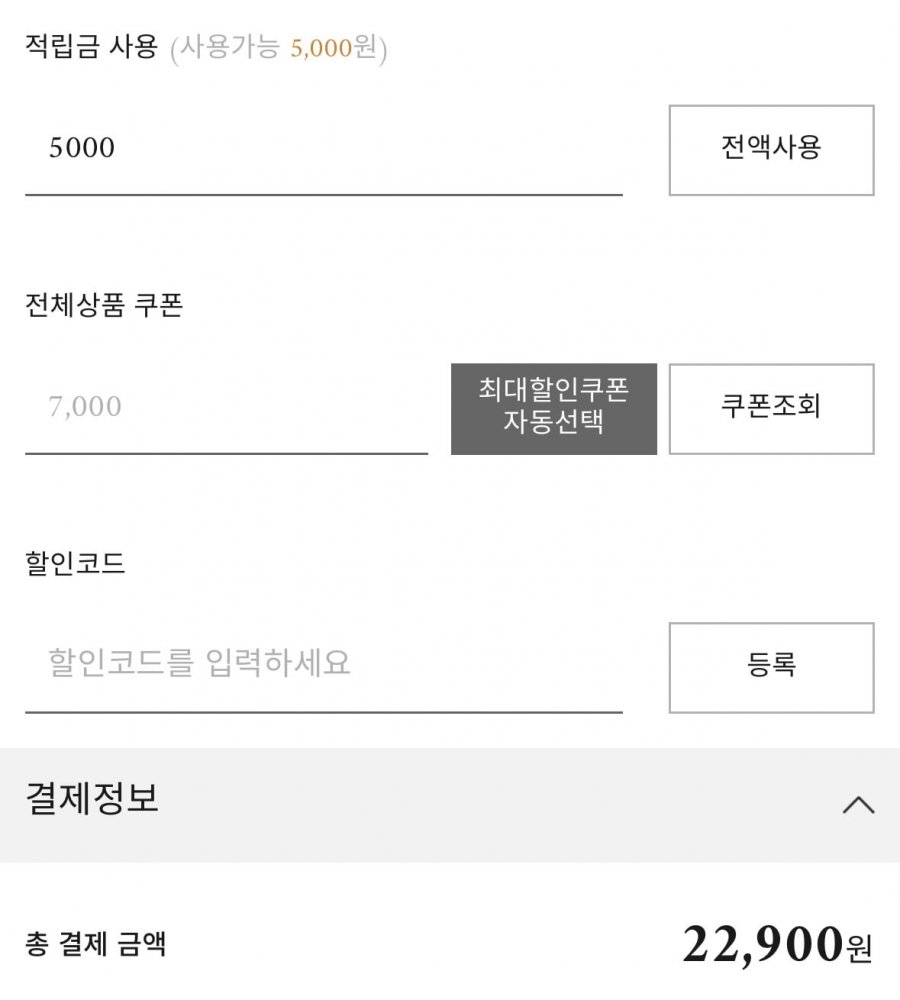Register discount code with 등록 button
Screen dimensions: 900x1000
(771, 667)
